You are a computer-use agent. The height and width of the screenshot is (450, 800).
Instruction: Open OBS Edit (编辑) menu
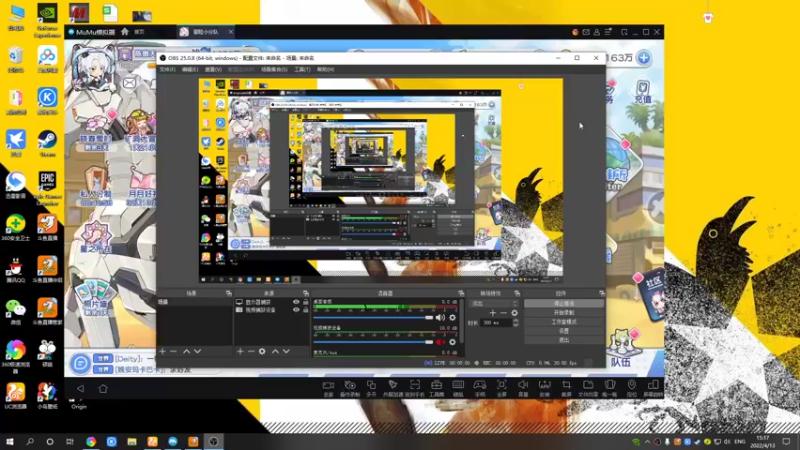[190, 69]
